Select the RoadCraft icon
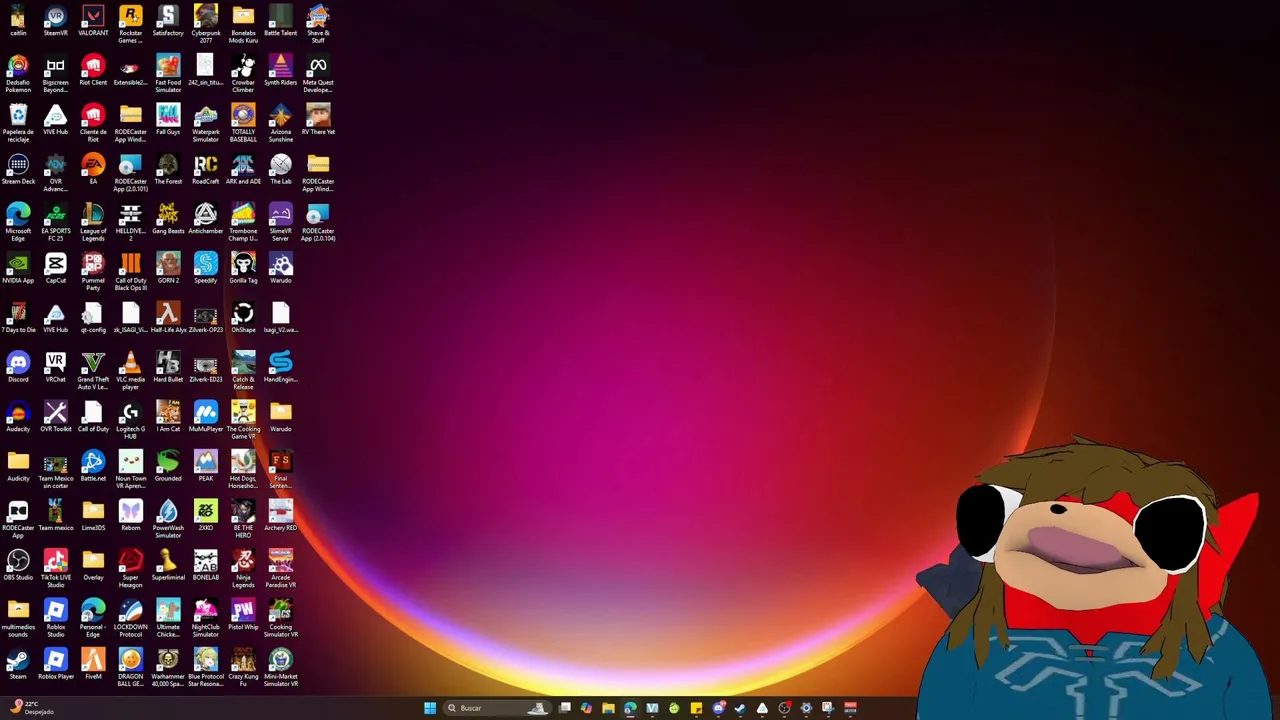Screen dimensions: 1280x720 205,169
